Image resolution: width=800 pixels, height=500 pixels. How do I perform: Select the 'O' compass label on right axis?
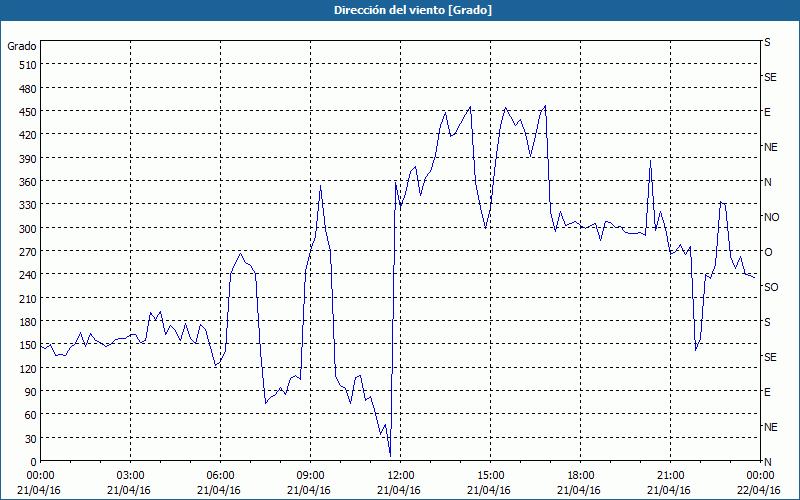[x=768, y=252]
